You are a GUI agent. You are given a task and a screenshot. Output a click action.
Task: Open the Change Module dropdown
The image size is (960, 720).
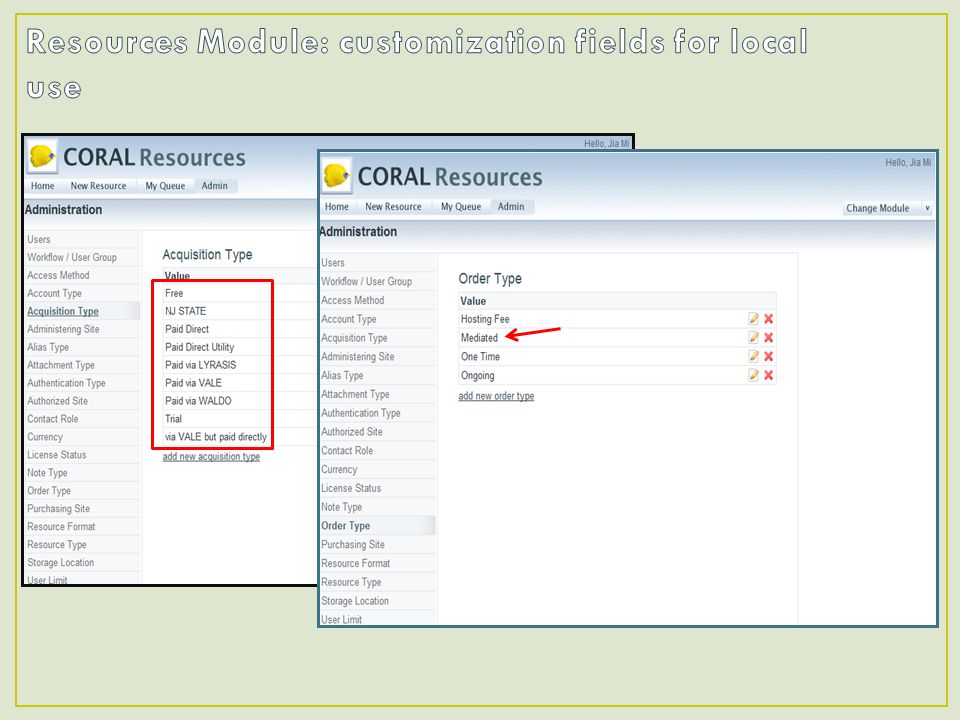887,208
